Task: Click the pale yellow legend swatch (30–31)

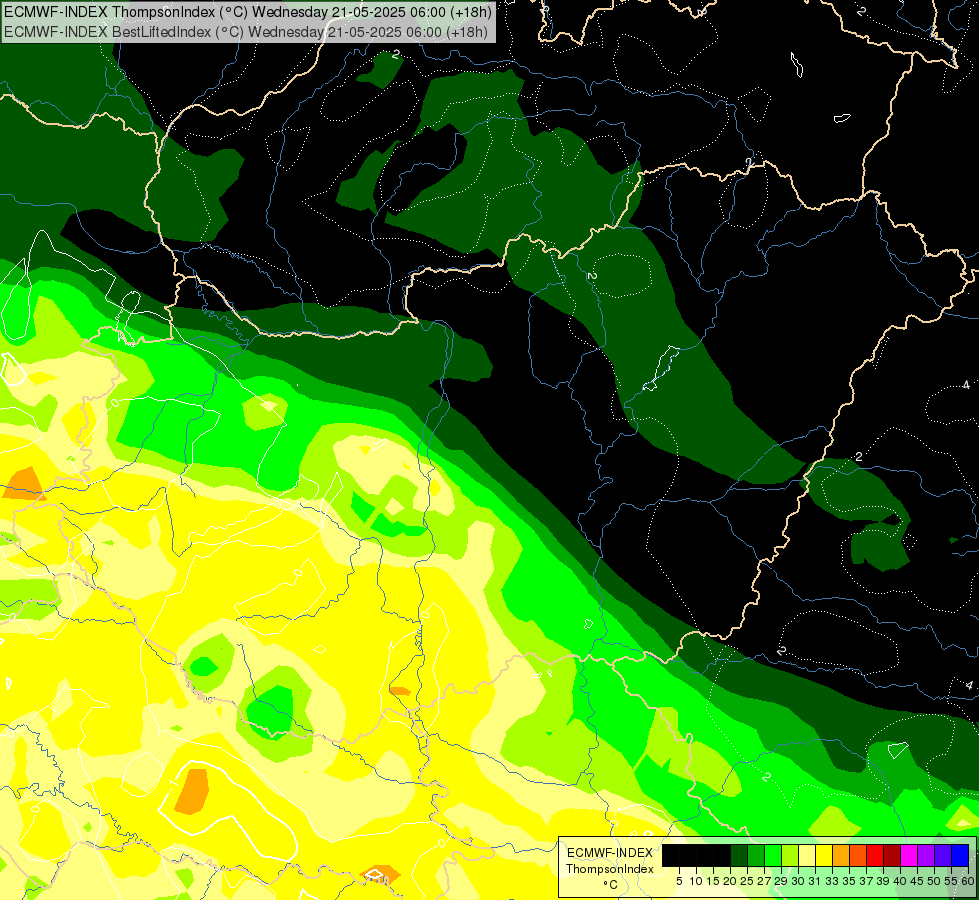Action: point(807,855)
